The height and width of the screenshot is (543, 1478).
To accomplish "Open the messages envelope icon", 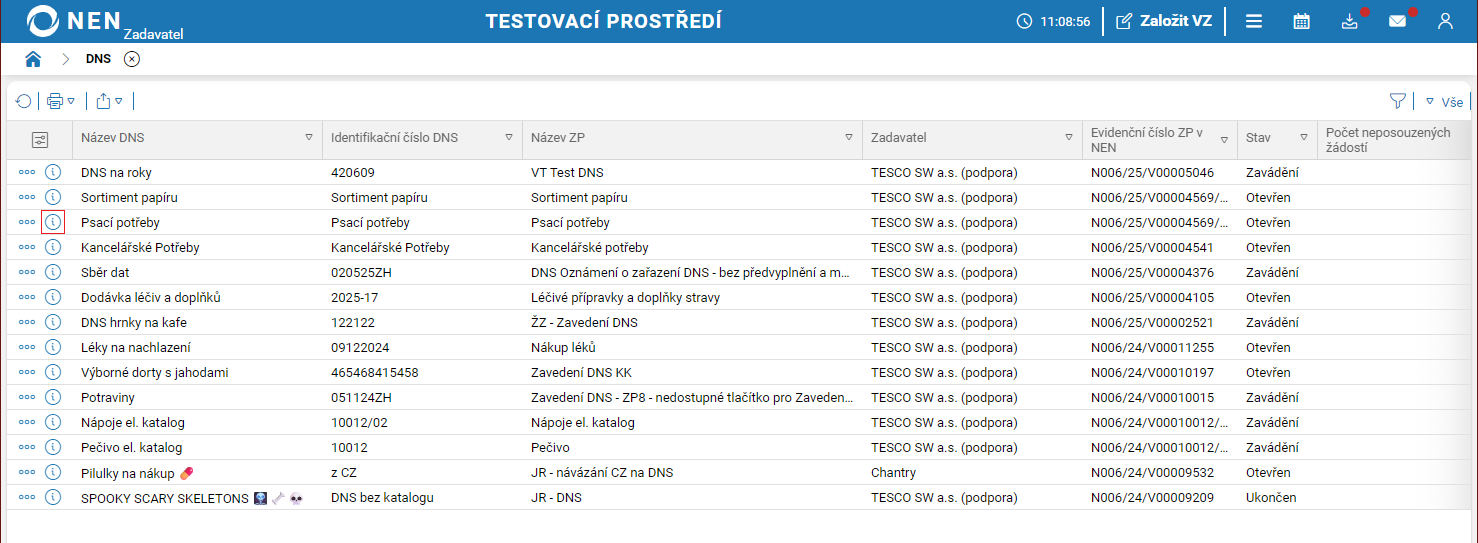I will 1397,21.
